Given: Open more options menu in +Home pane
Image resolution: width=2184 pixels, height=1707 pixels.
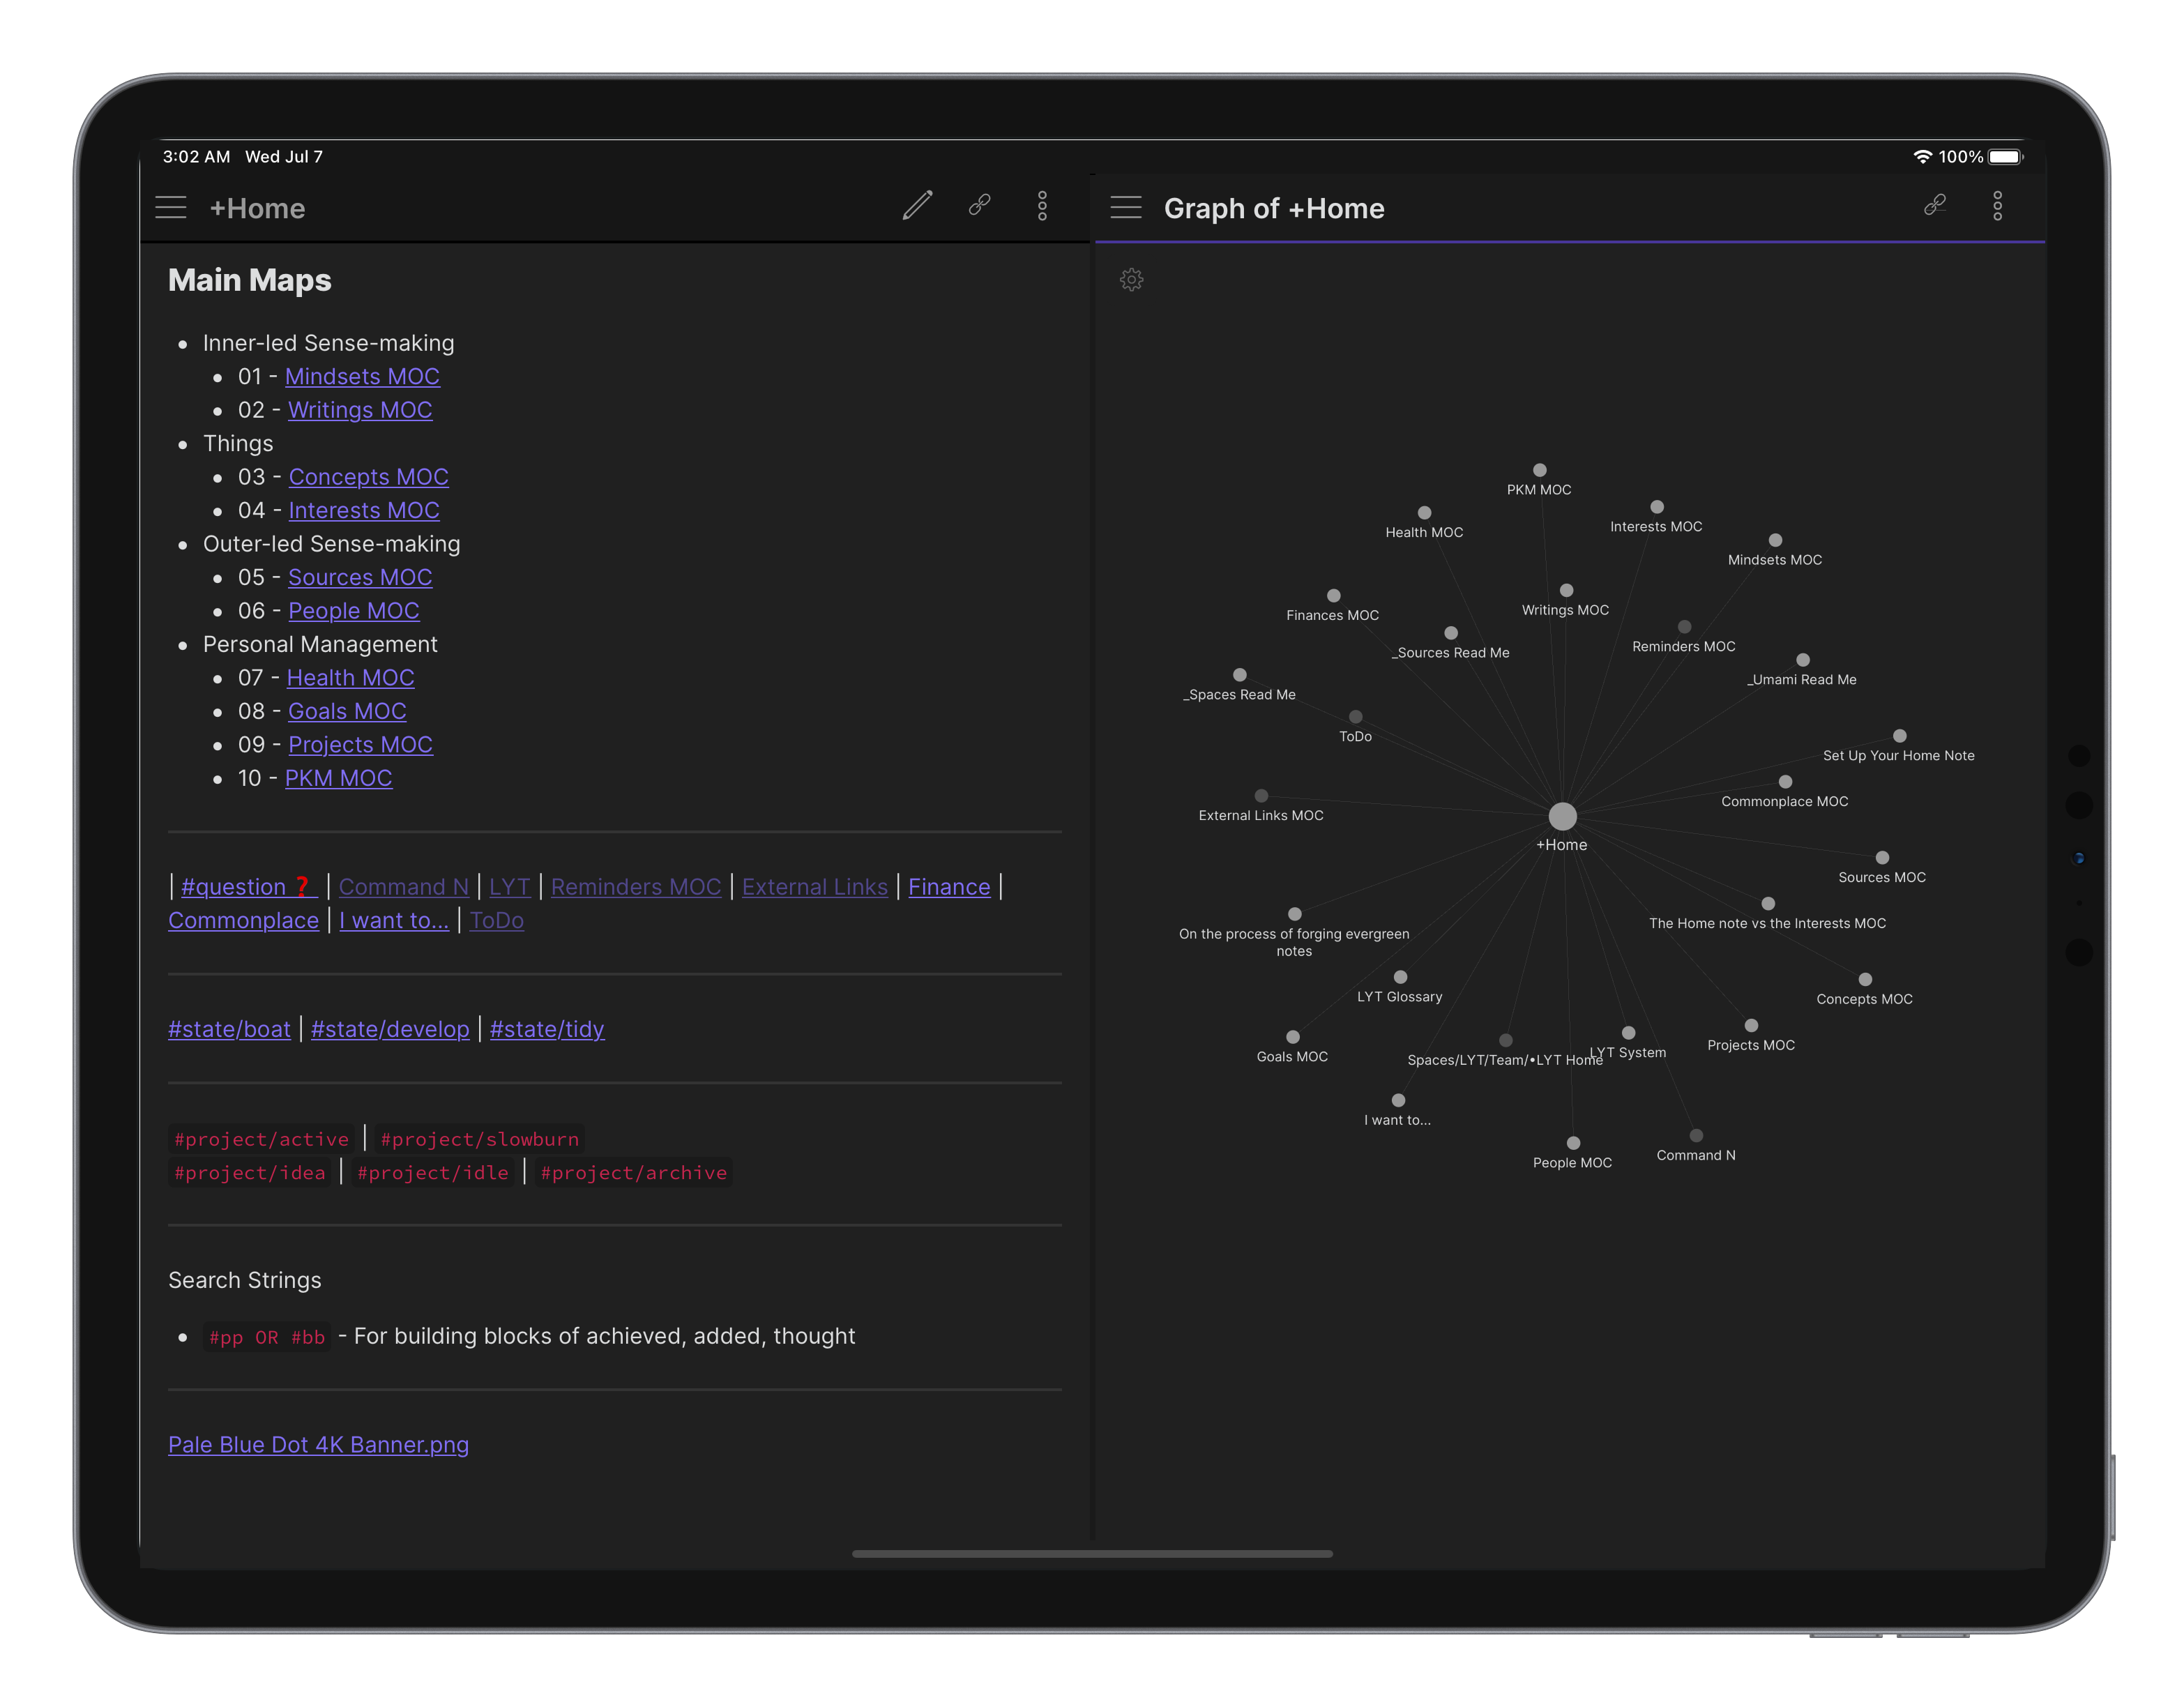Looking at the screenshot, I should point(1042,206).
